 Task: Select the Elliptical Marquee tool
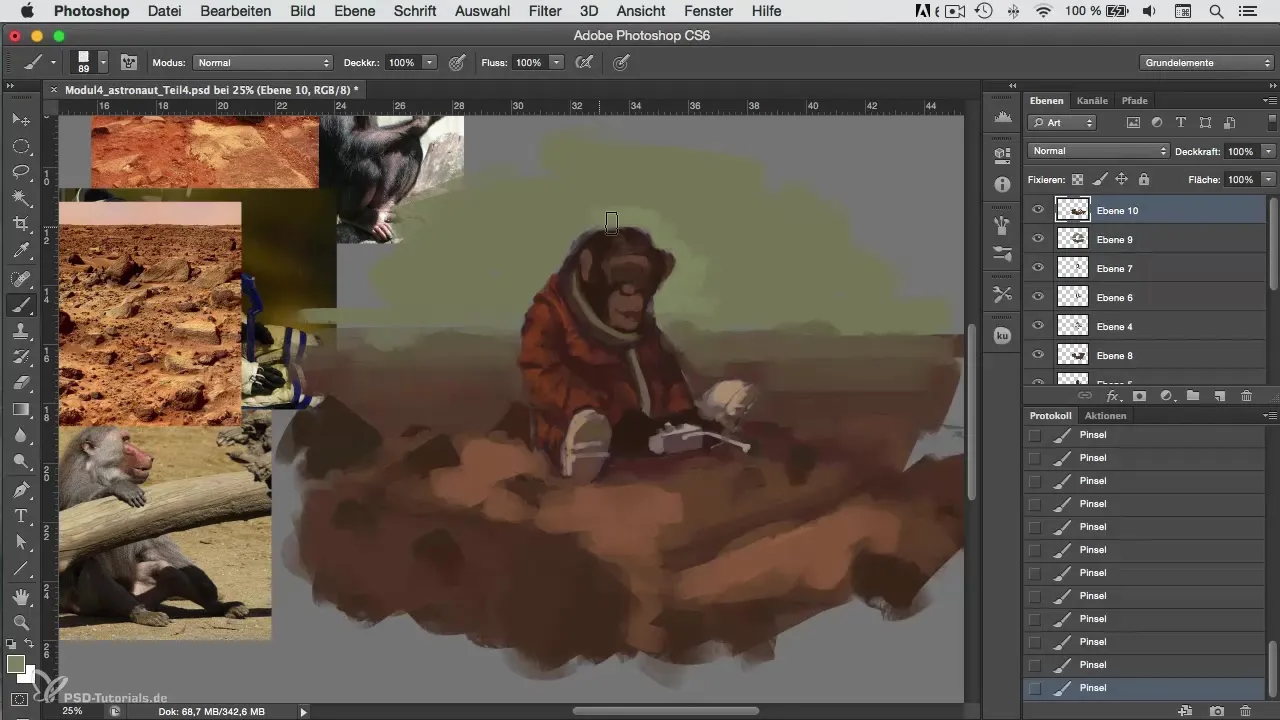click(20, 146)
